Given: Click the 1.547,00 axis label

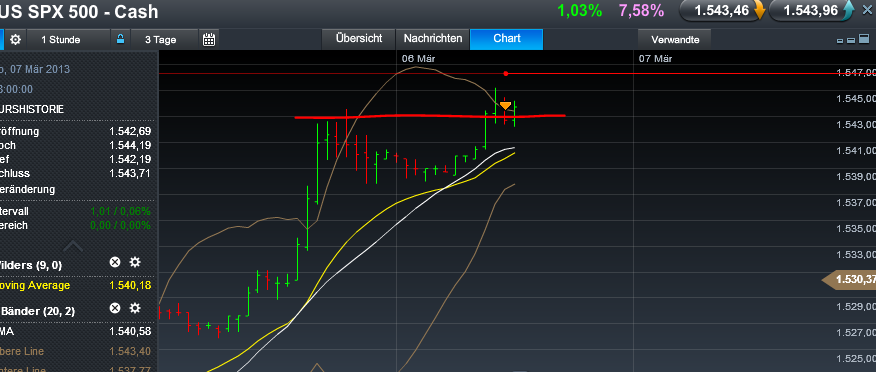Looking at the screenshot, I should click(856, 73).
